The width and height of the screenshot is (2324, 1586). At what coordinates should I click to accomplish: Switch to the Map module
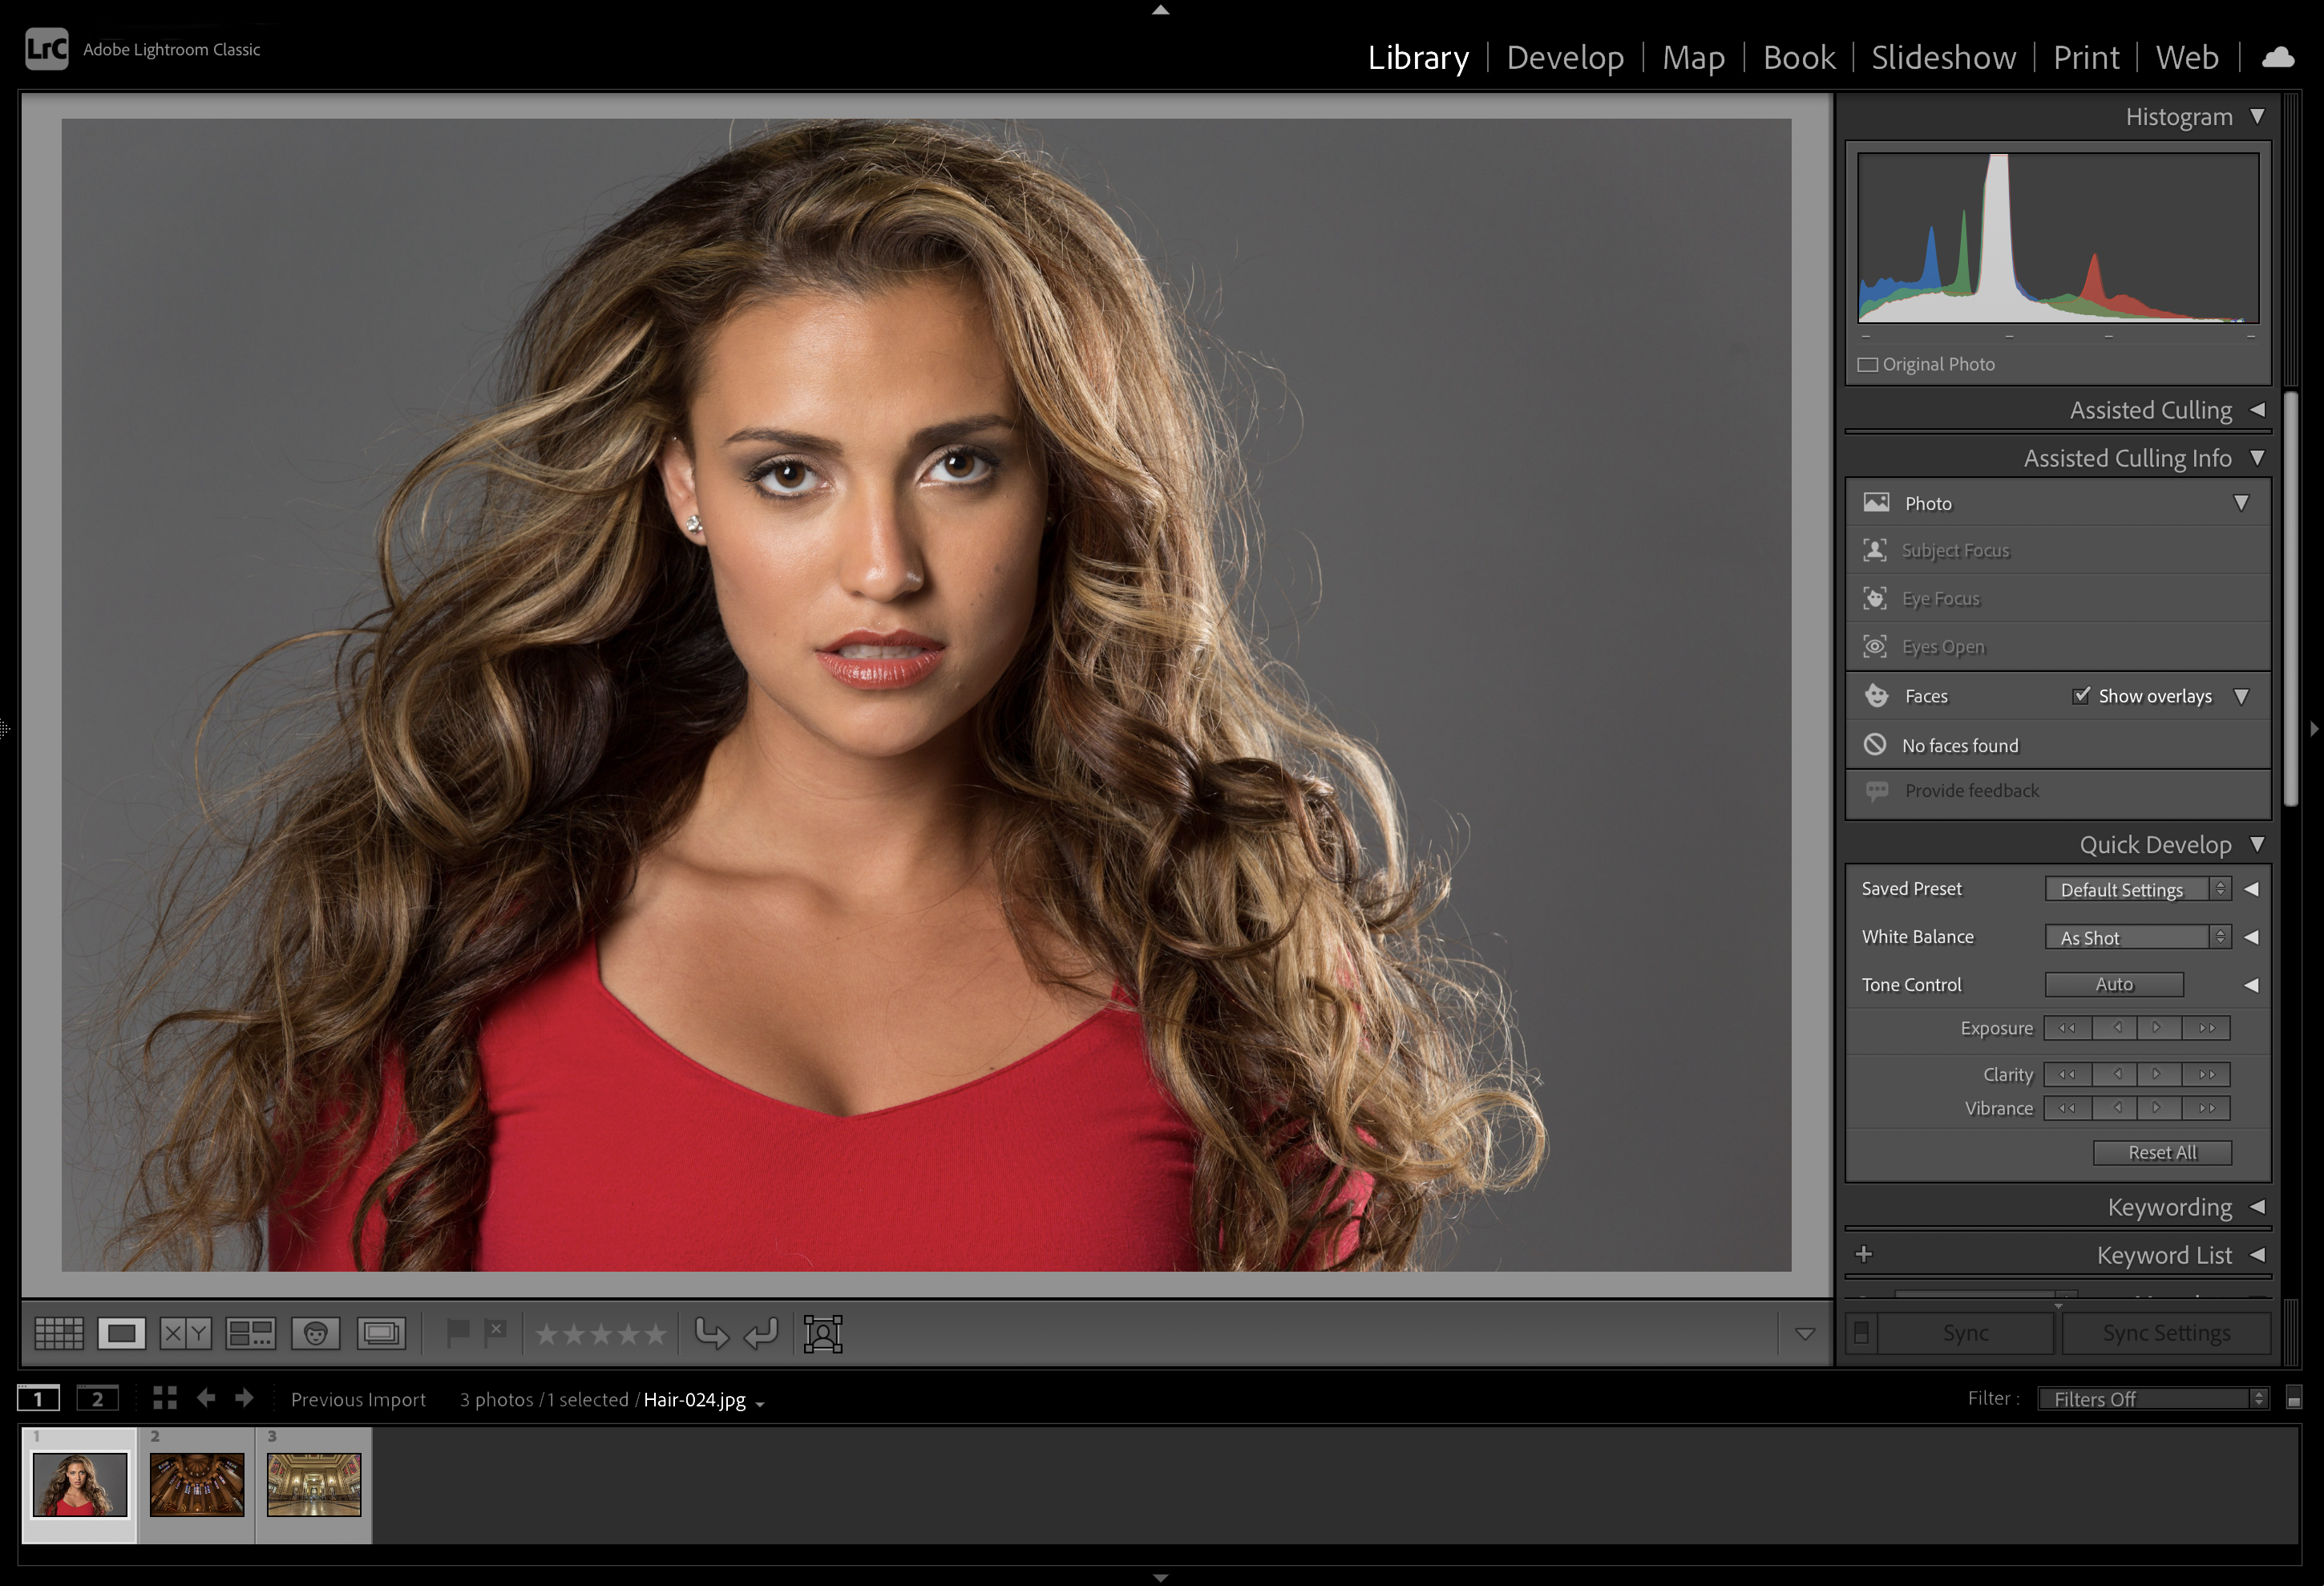(1693, 57)
